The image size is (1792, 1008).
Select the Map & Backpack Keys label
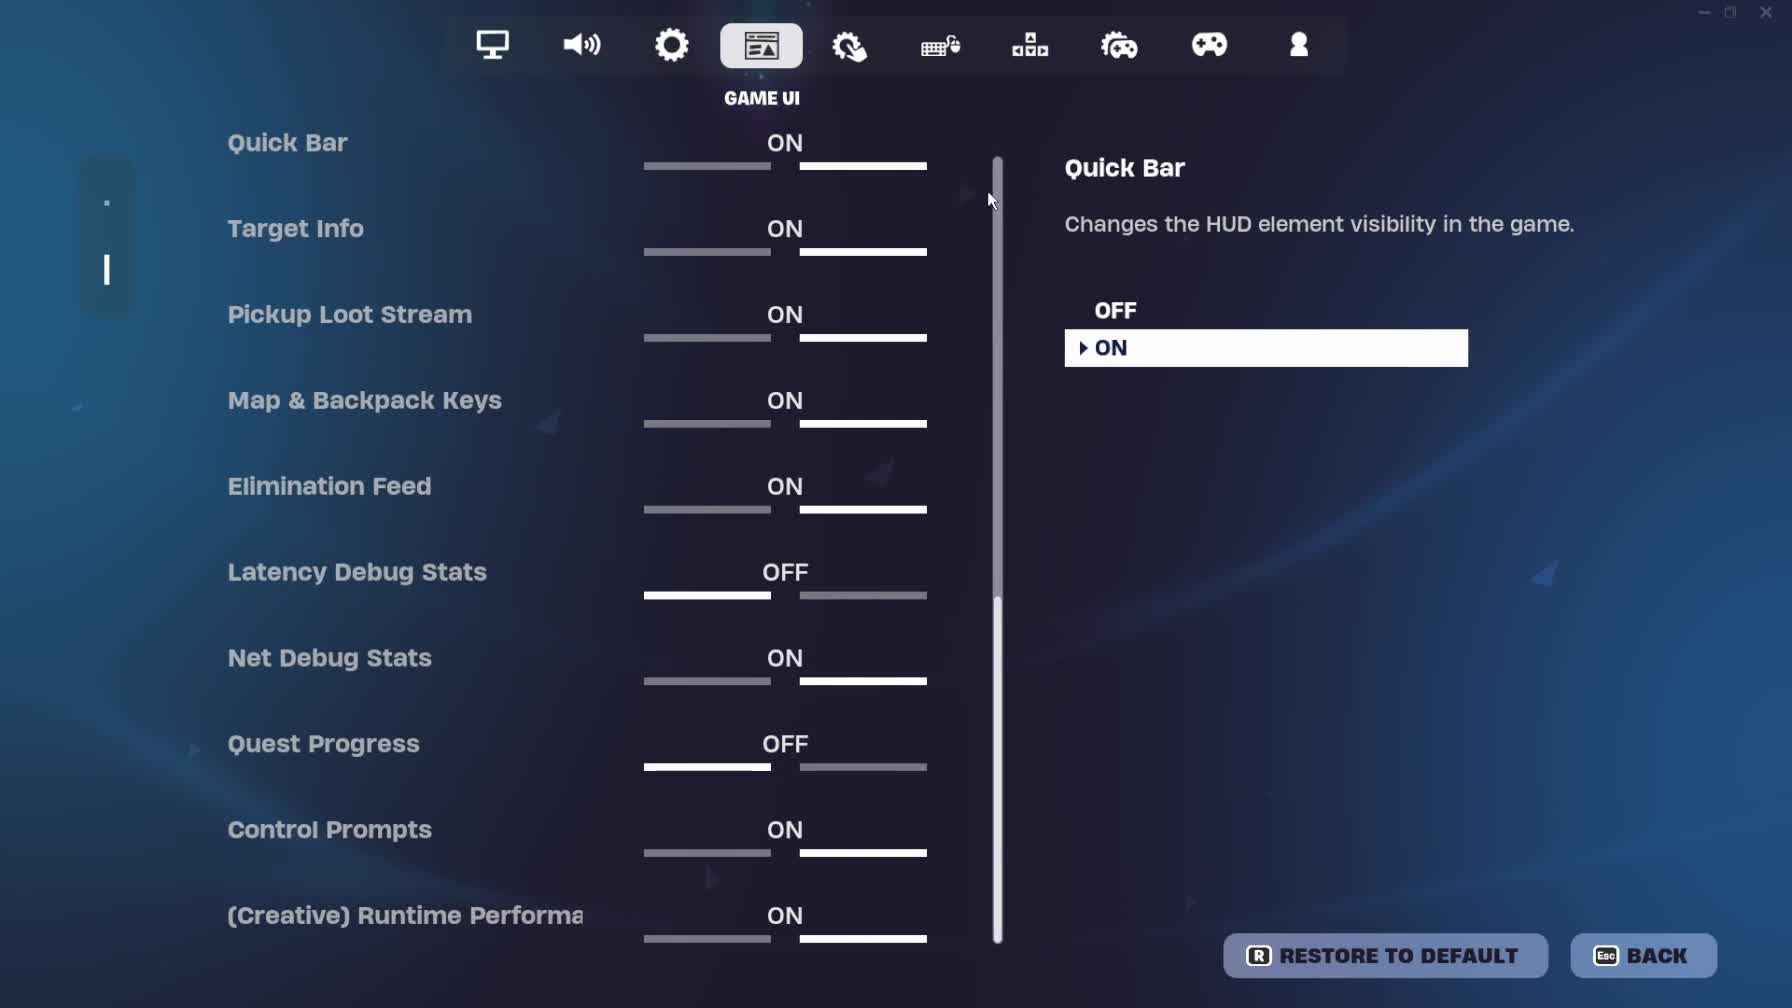coord(364,401)
